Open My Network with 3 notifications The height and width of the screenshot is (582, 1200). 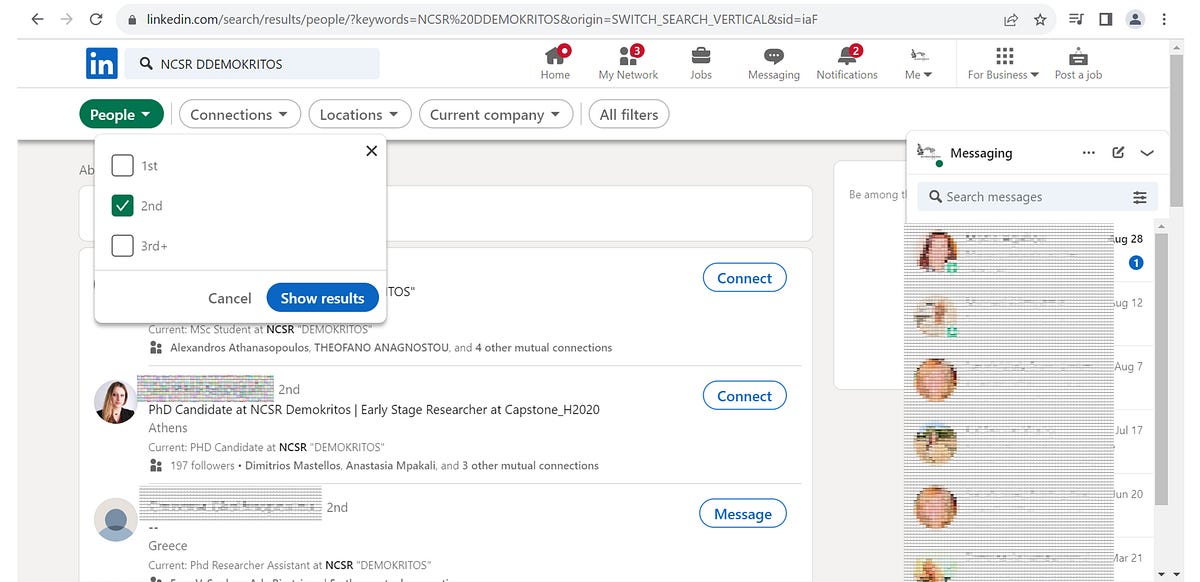[x=628, y=62]
